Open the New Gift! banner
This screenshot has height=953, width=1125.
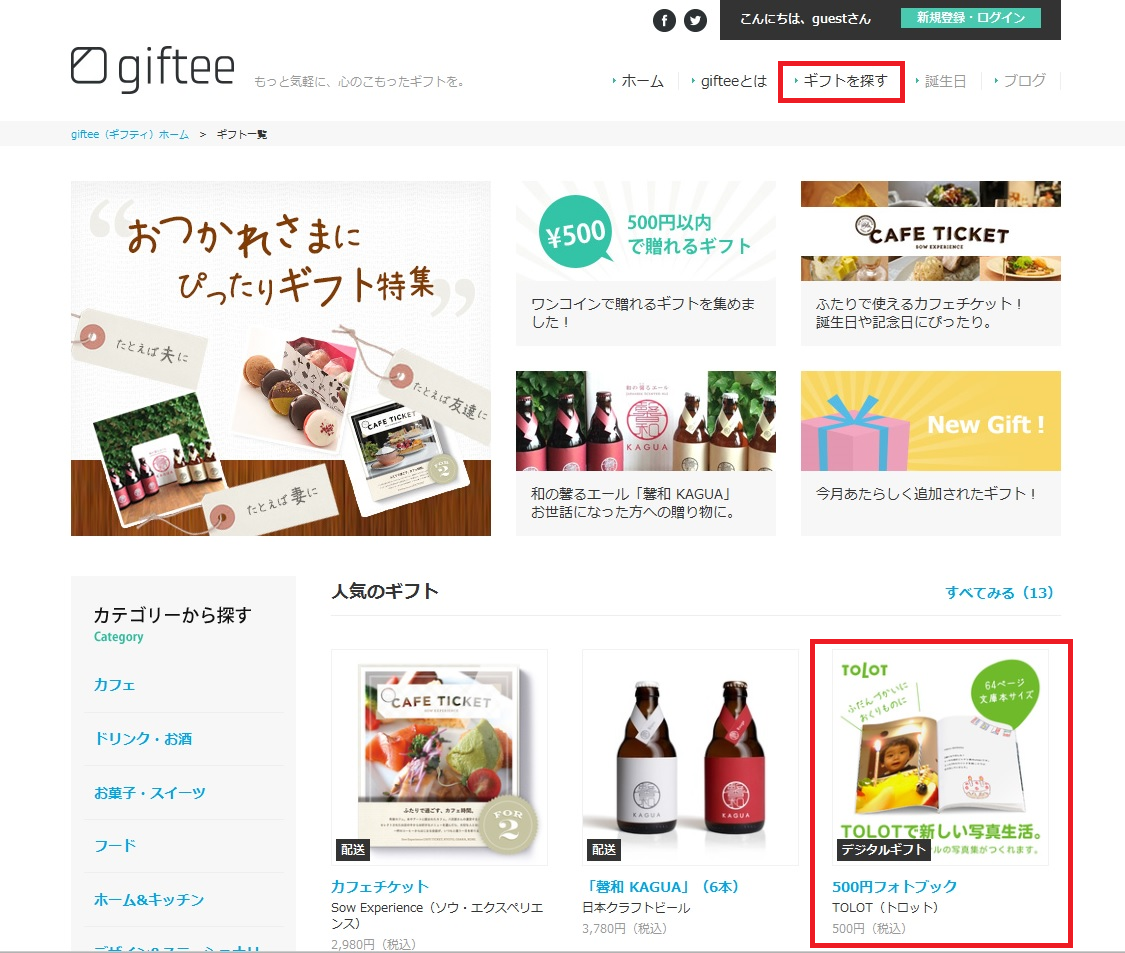(931, 421)
